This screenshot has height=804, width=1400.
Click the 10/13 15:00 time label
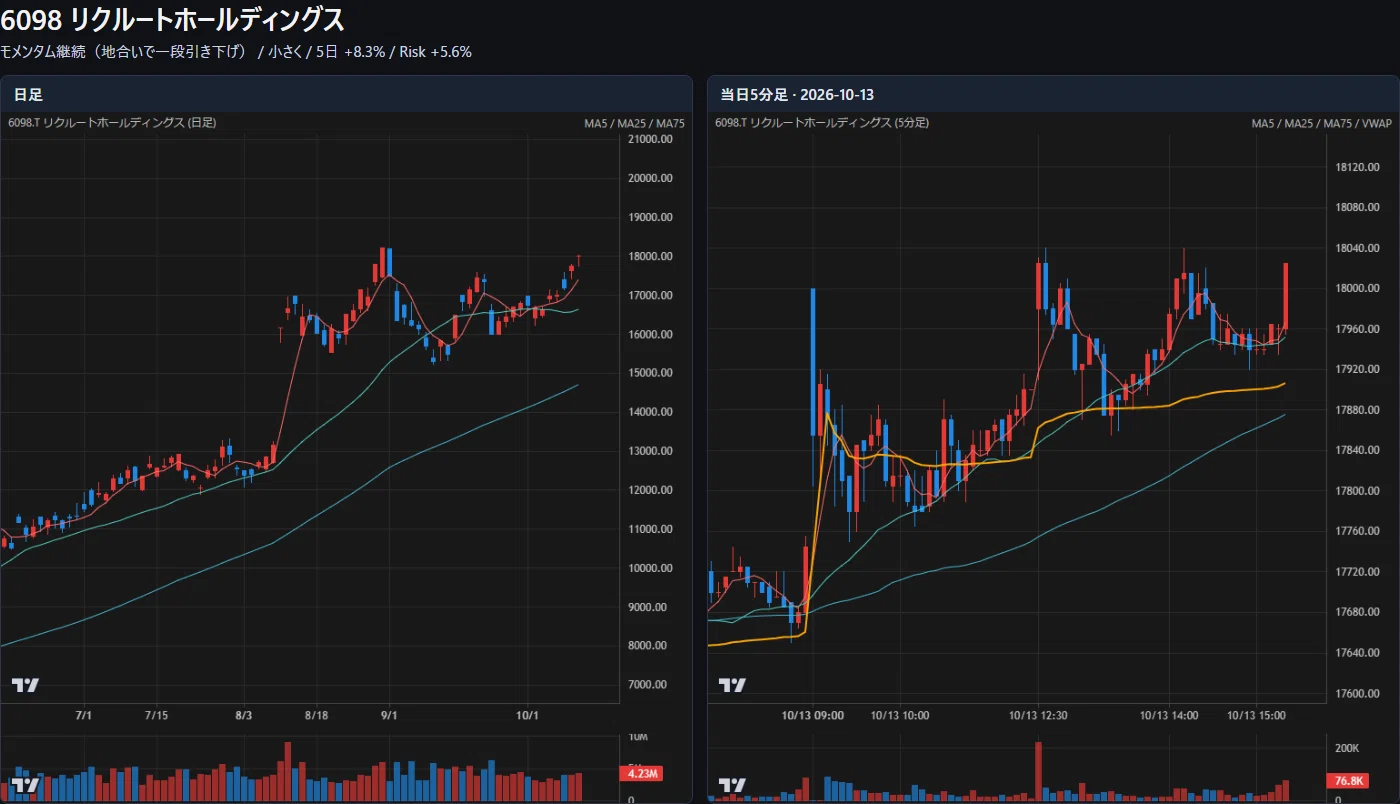pos(1255,716)
